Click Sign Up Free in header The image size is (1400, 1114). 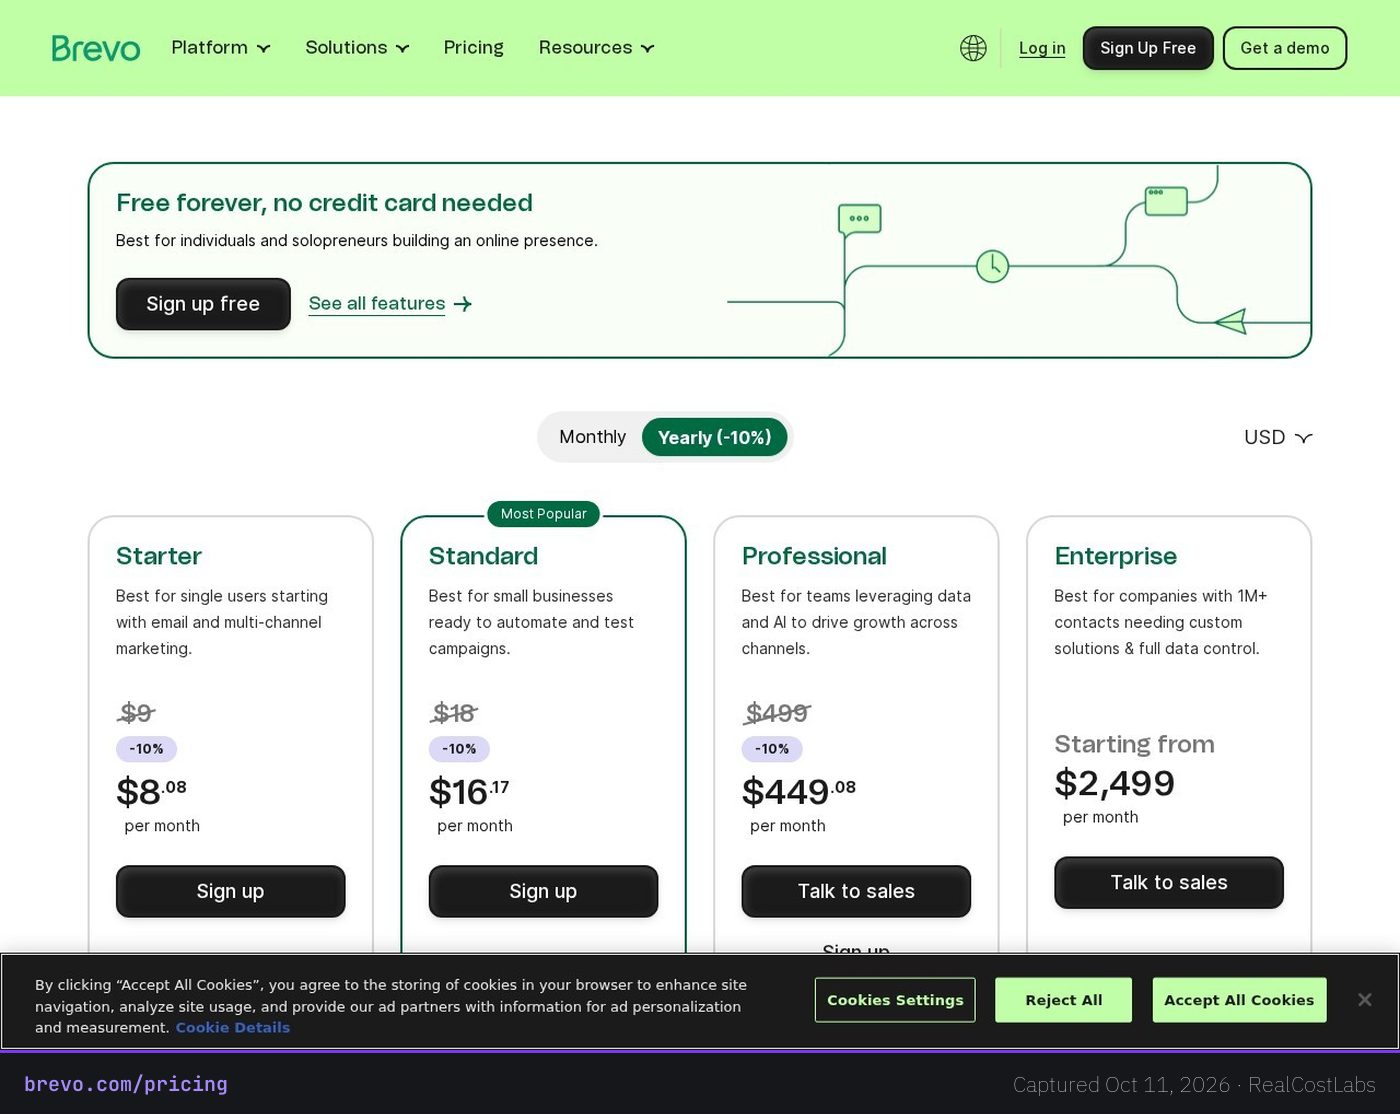[1148, 48]
